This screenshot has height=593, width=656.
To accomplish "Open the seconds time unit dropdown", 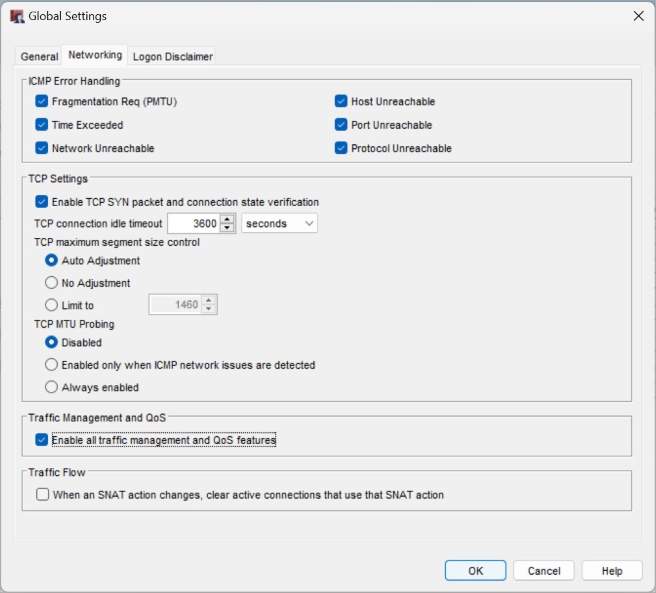I will point(279,223).
